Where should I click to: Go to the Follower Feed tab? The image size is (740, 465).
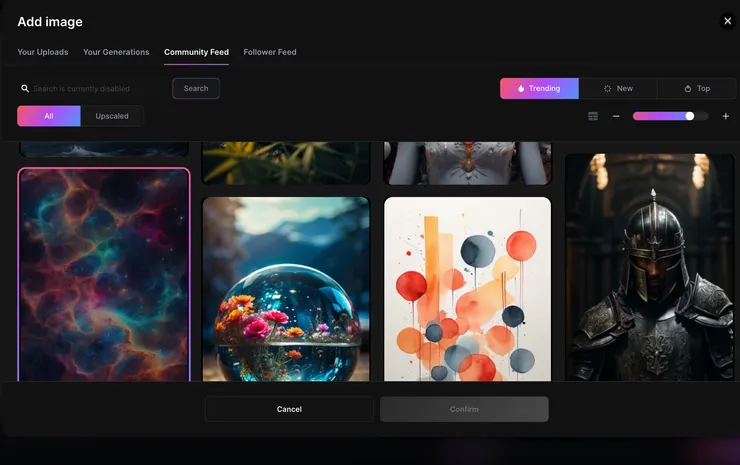(x=270, y=52)
